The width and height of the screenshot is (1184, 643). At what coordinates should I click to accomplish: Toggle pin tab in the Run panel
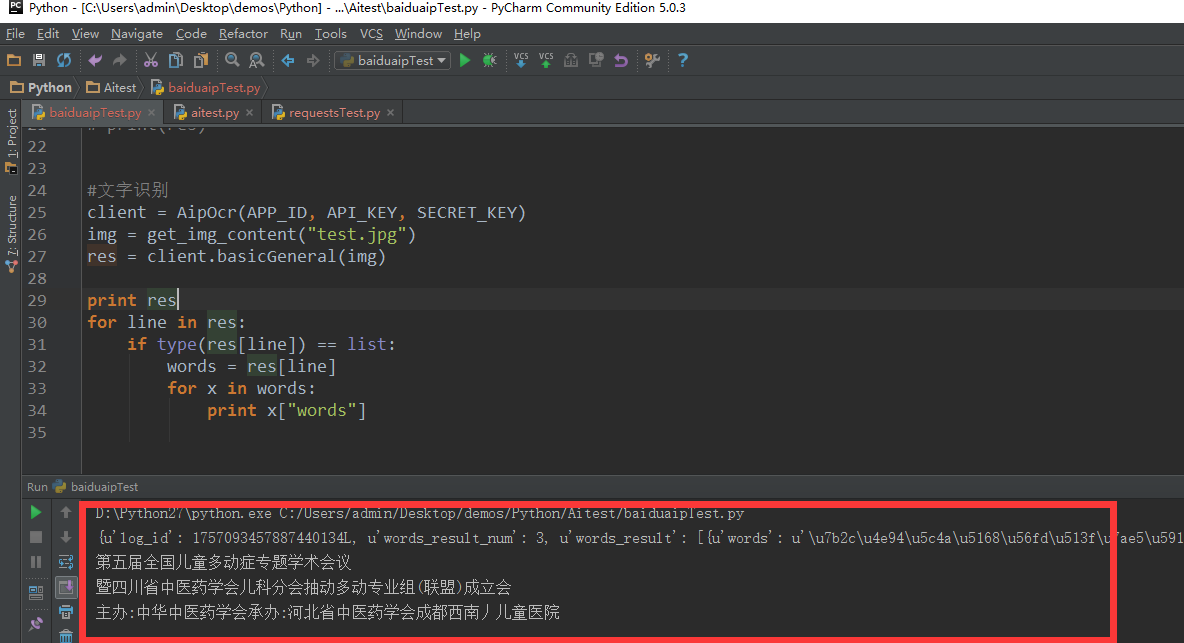(x=36, y=624)
